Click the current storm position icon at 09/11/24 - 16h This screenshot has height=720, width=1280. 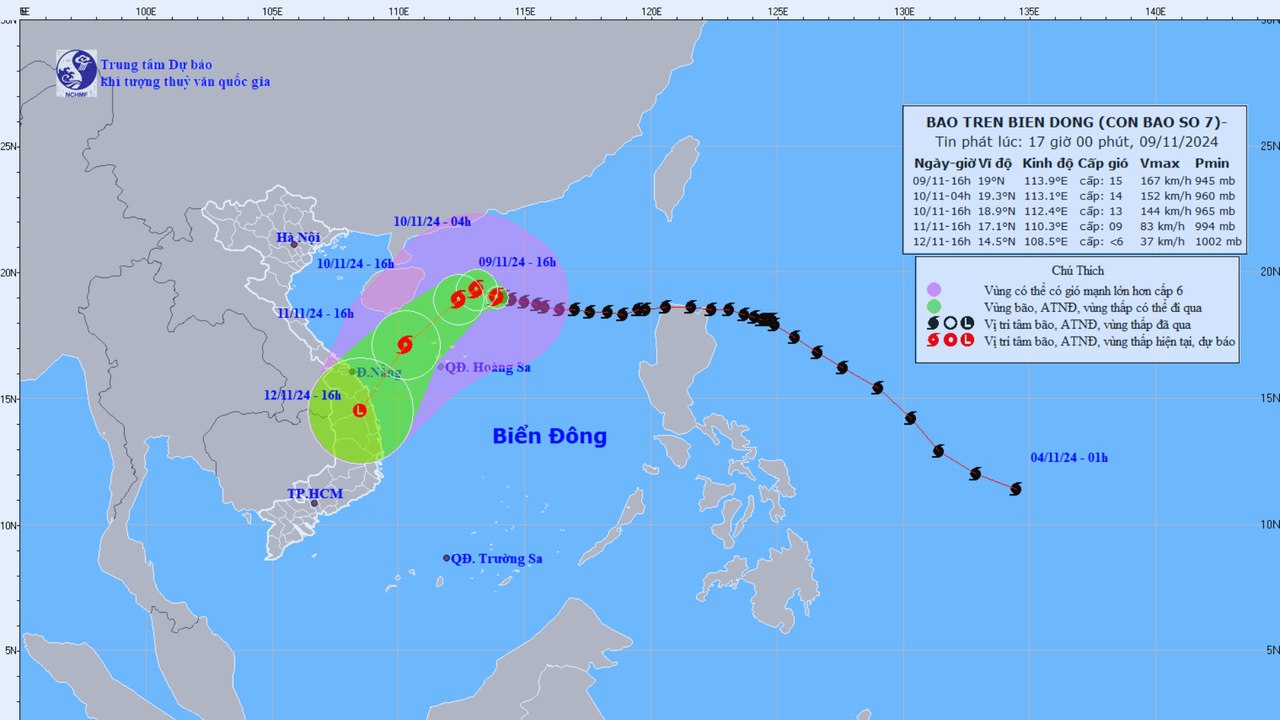tap(496, 296)
